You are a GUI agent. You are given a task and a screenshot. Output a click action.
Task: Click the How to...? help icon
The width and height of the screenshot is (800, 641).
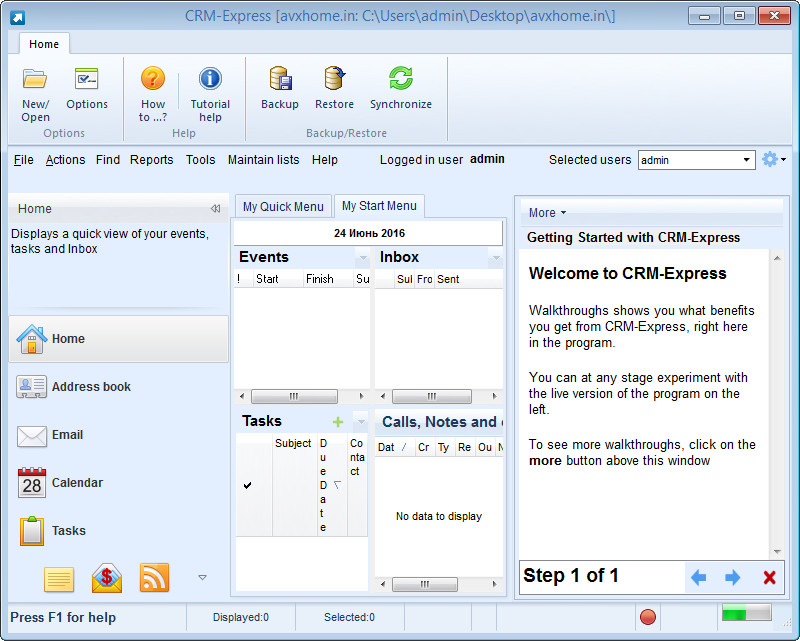click(153, 79)
